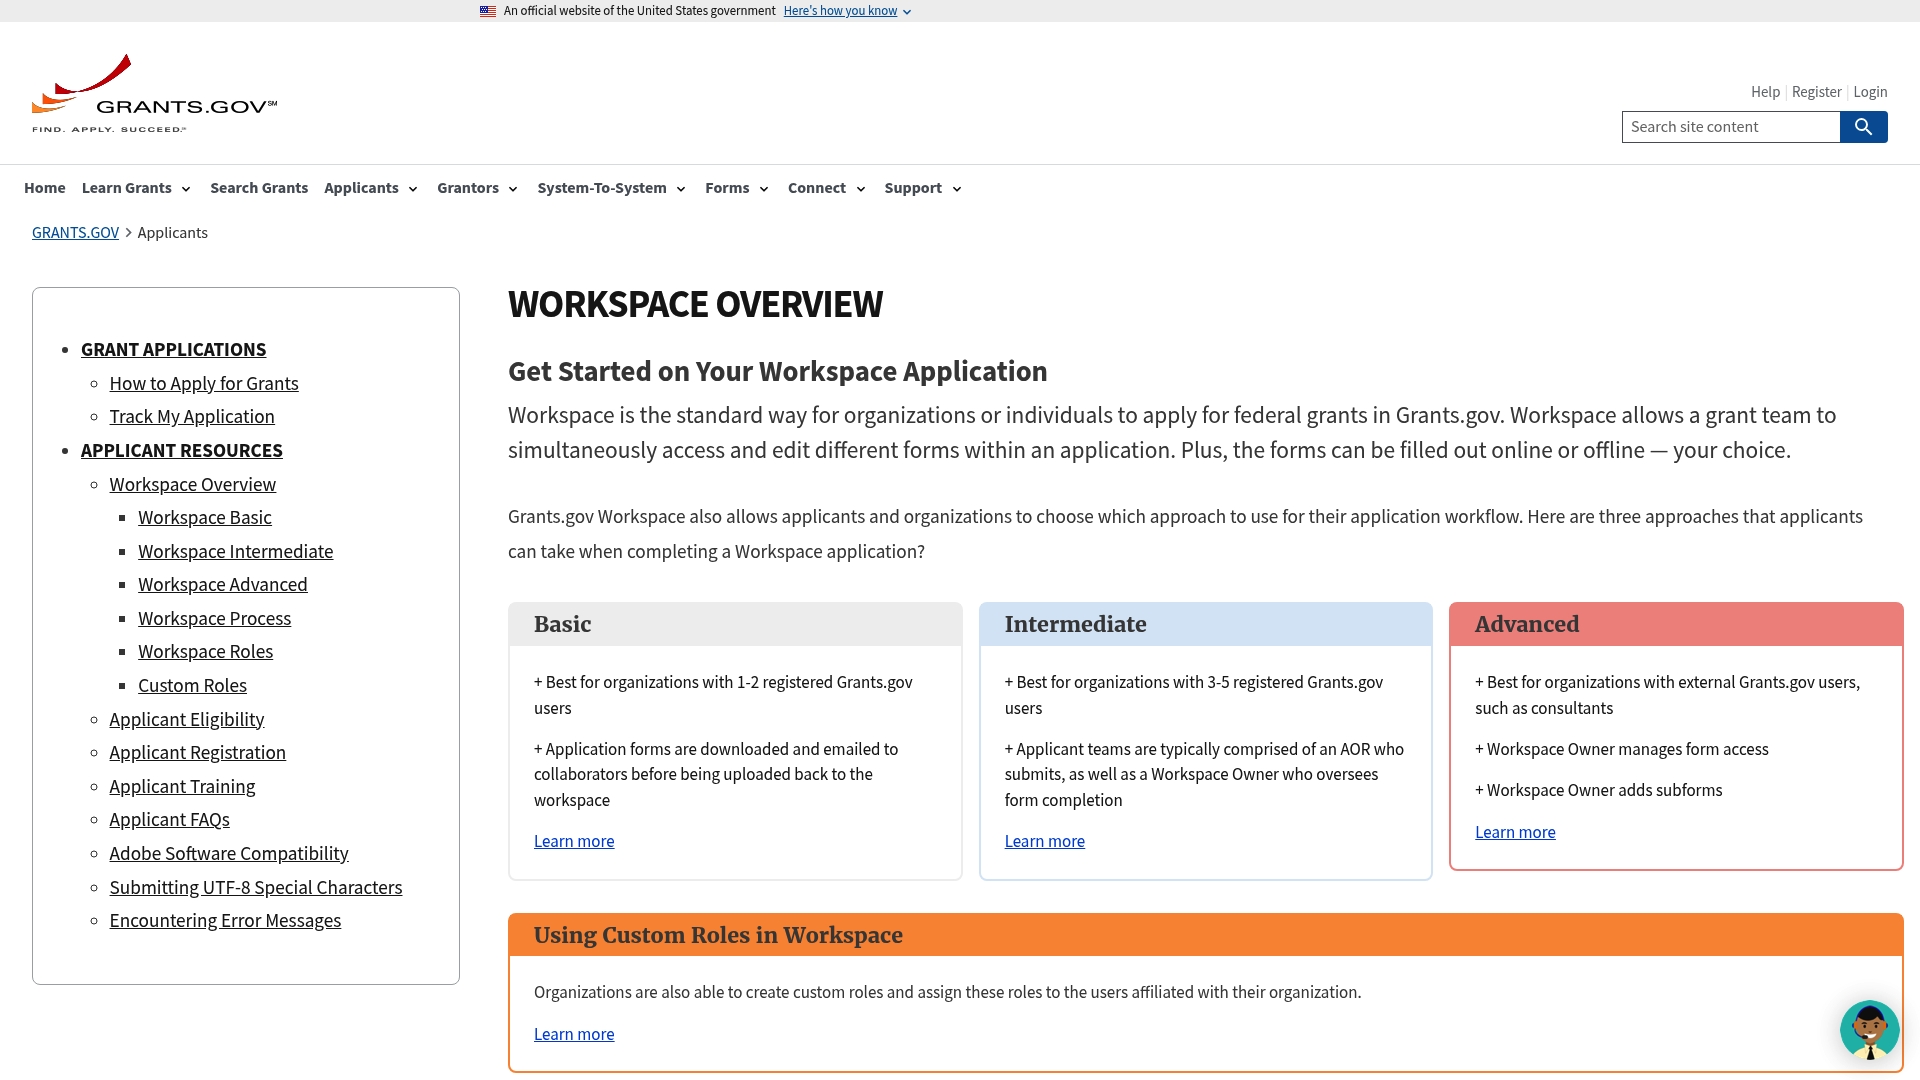Open the chatbot assistant avatar
Screen dimensions: 1920x1080
click(1869, 1029)
